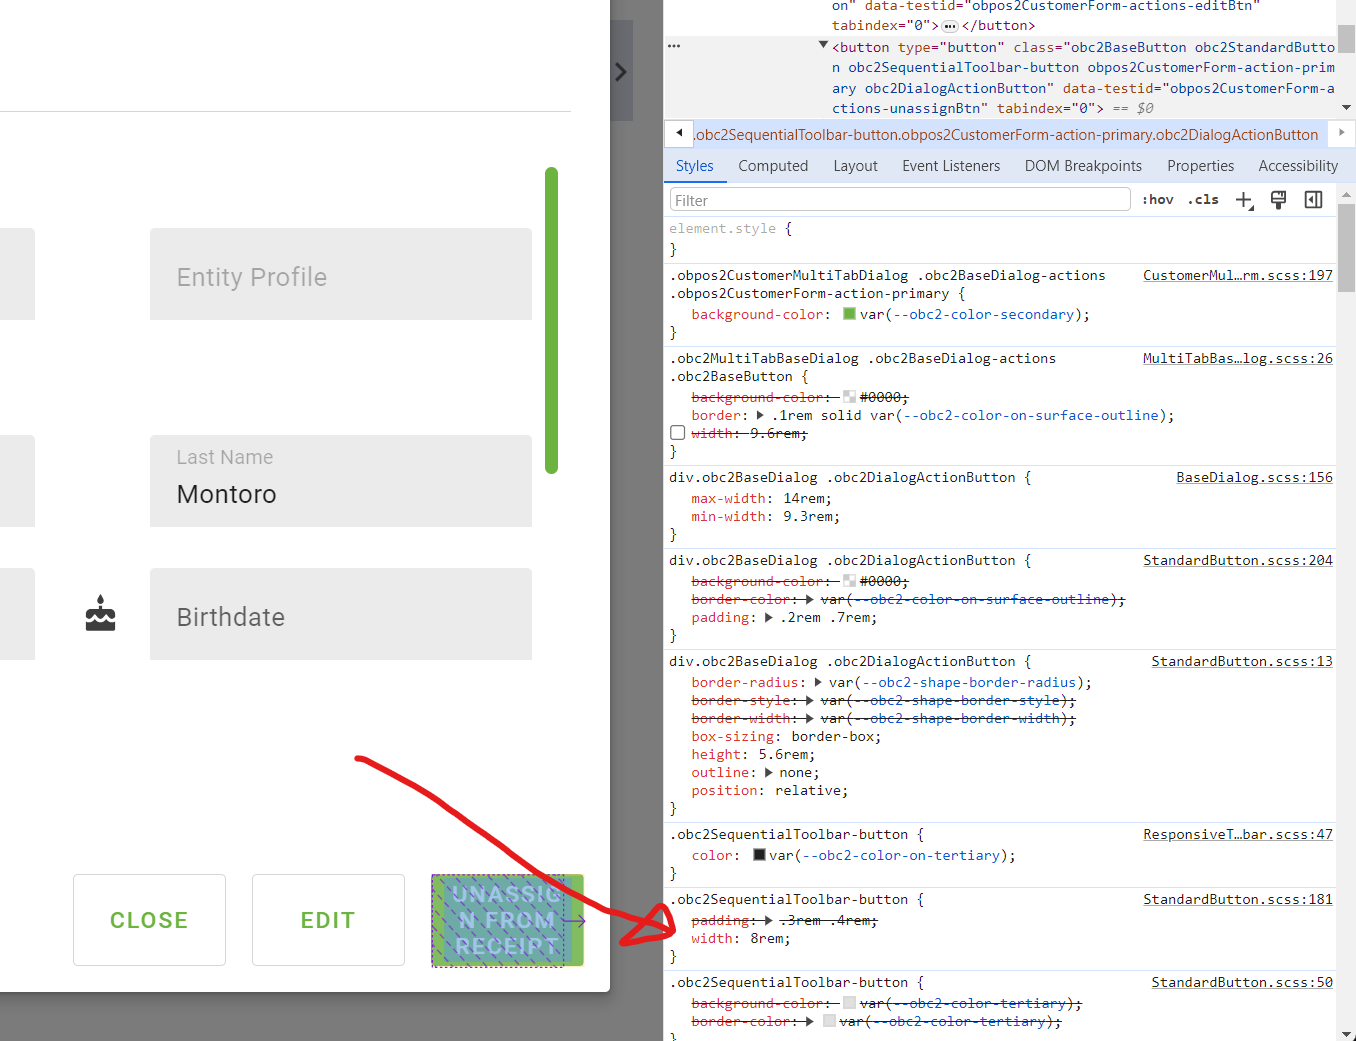Viewport: 1356px width, 1041px height.
Task: Click the ellipsis beside the selected button node
Action: click(674, 46)
